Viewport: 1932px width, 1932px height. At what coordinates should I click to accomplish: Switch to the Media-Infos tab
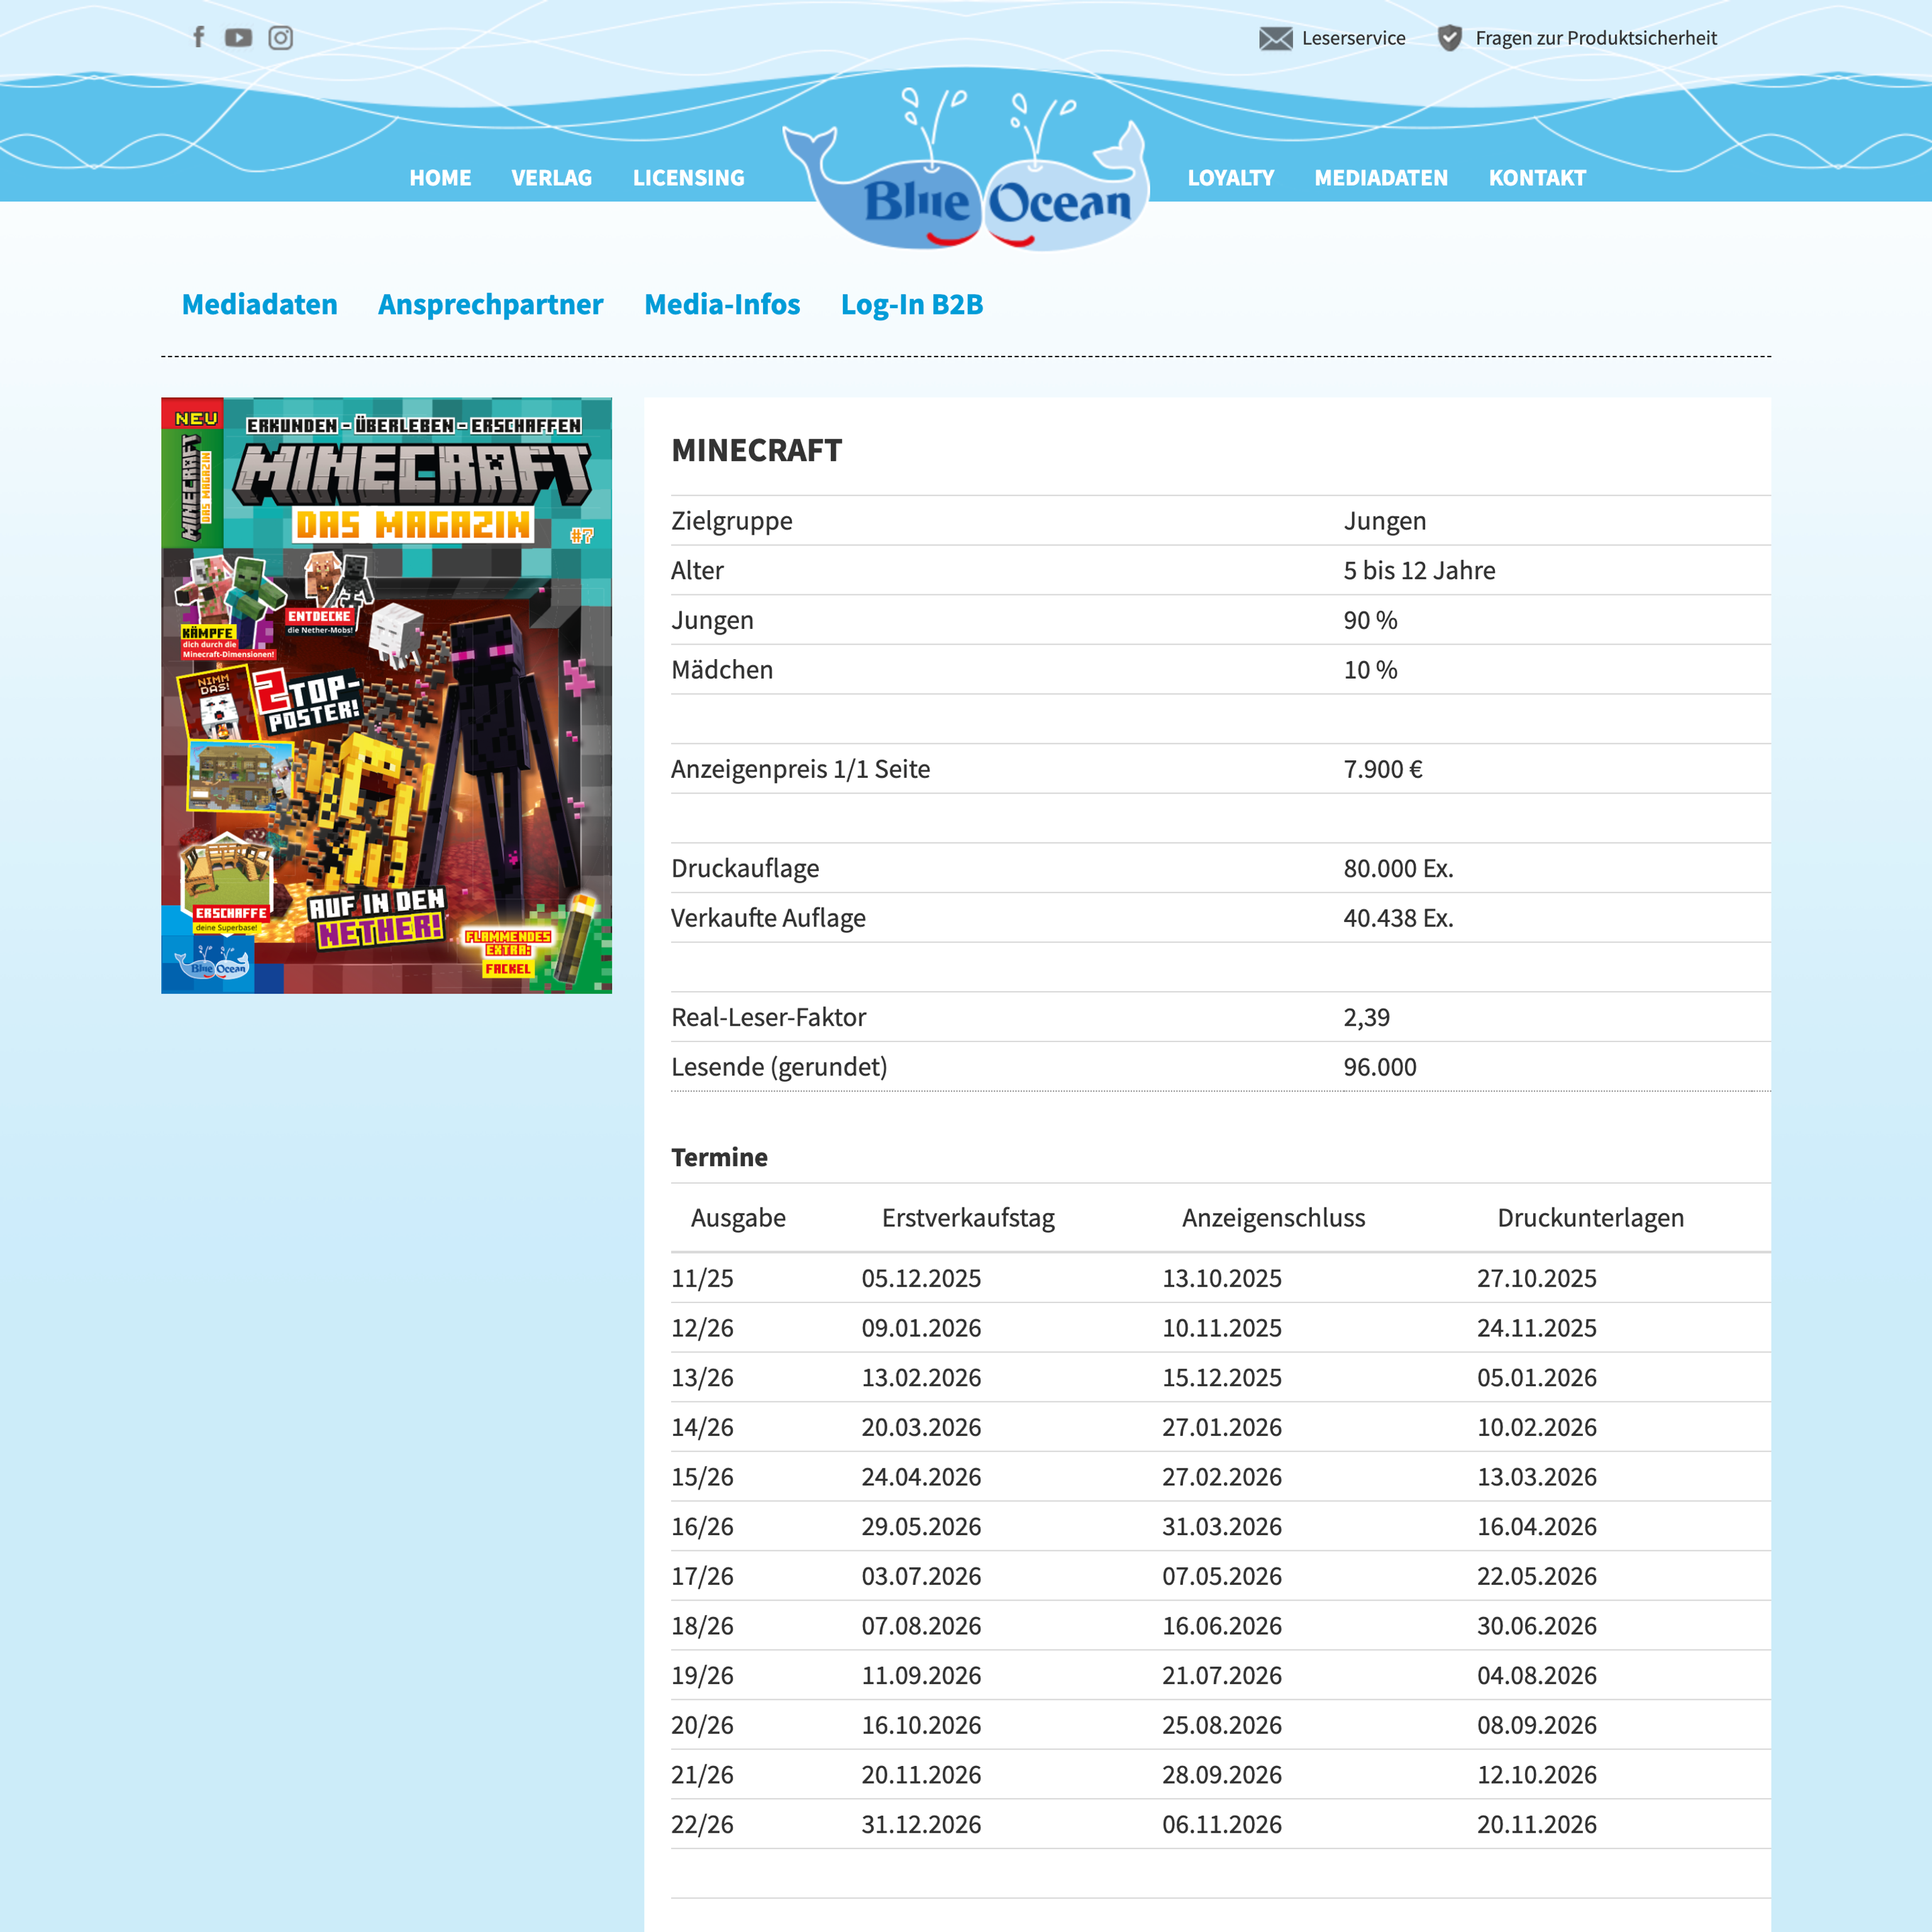click(x=721, y=304)
